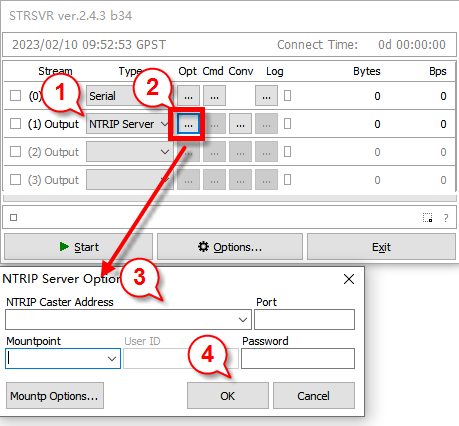Open Log settings for the input stream

pos(266,96)
